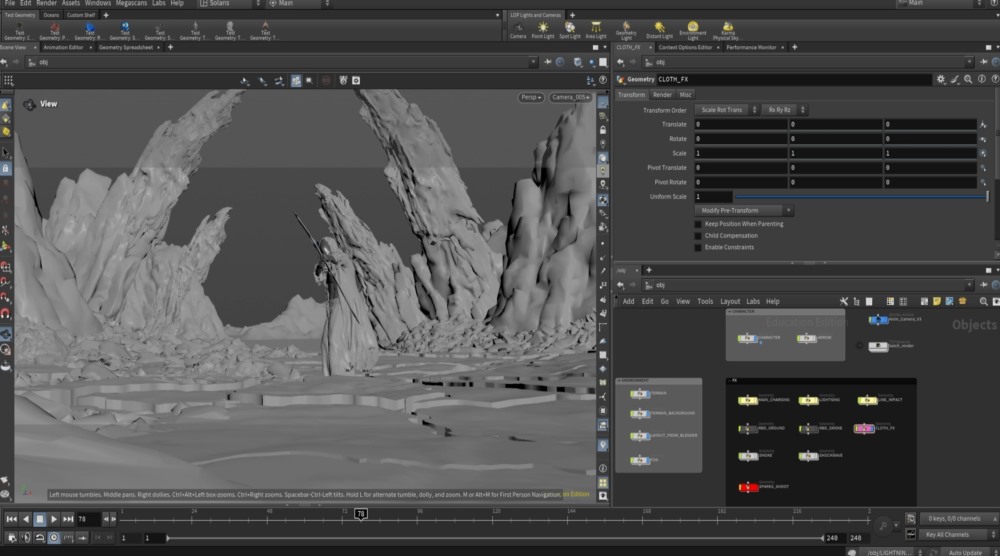Enable Child Compensation checkbox
Image resolution: width=1000 pixels, height=556 pixels.
pos(698,235)
